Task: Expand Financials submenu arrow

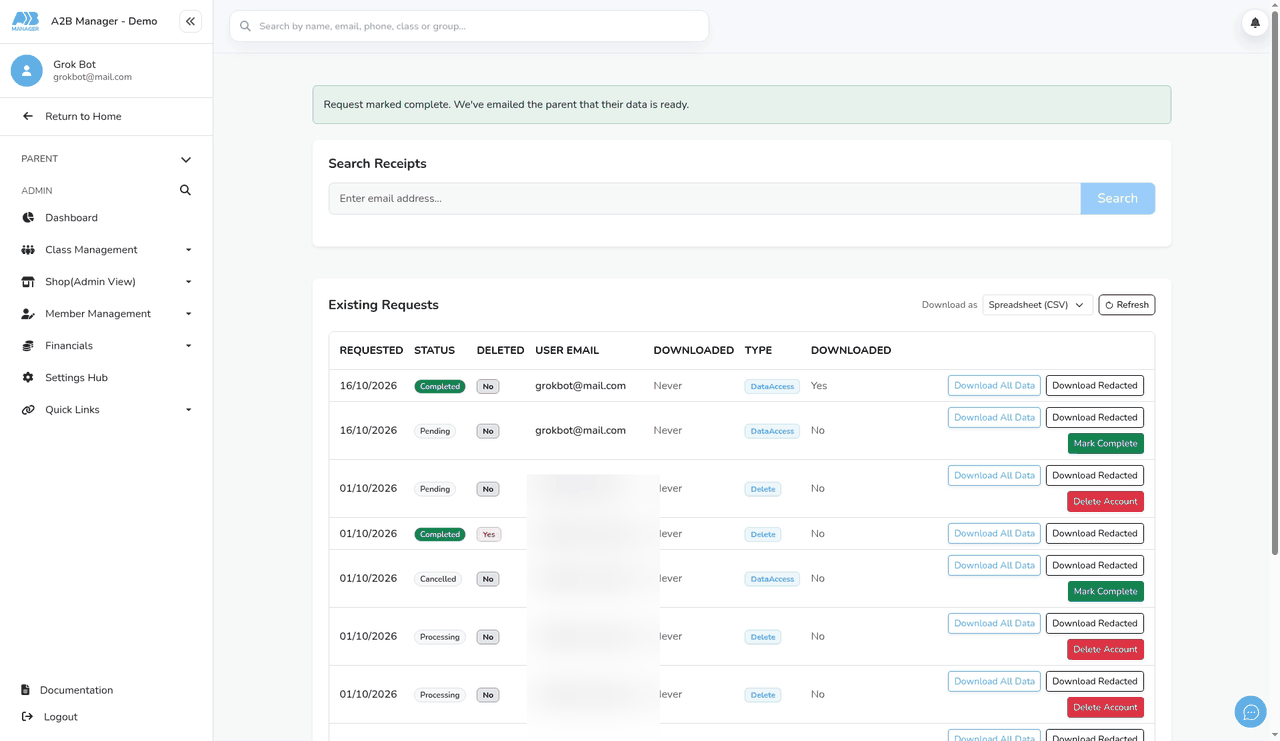Action: coord(188,346)
